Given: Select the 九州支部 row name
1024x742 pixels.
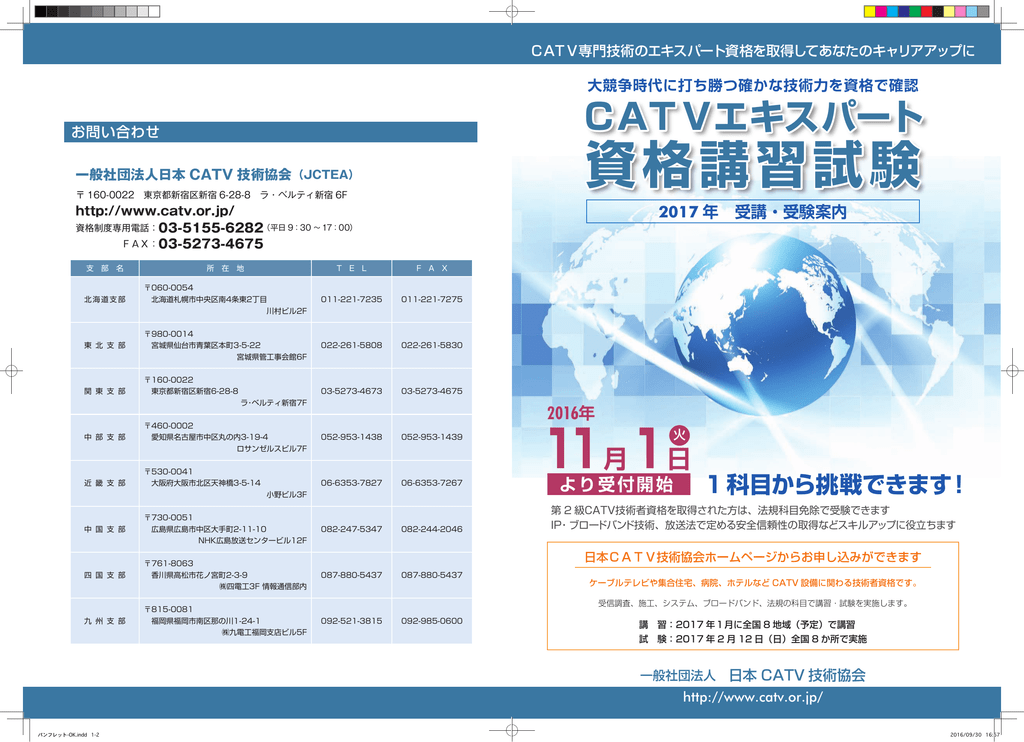Looking at the screenshot, I should [104, 621].
